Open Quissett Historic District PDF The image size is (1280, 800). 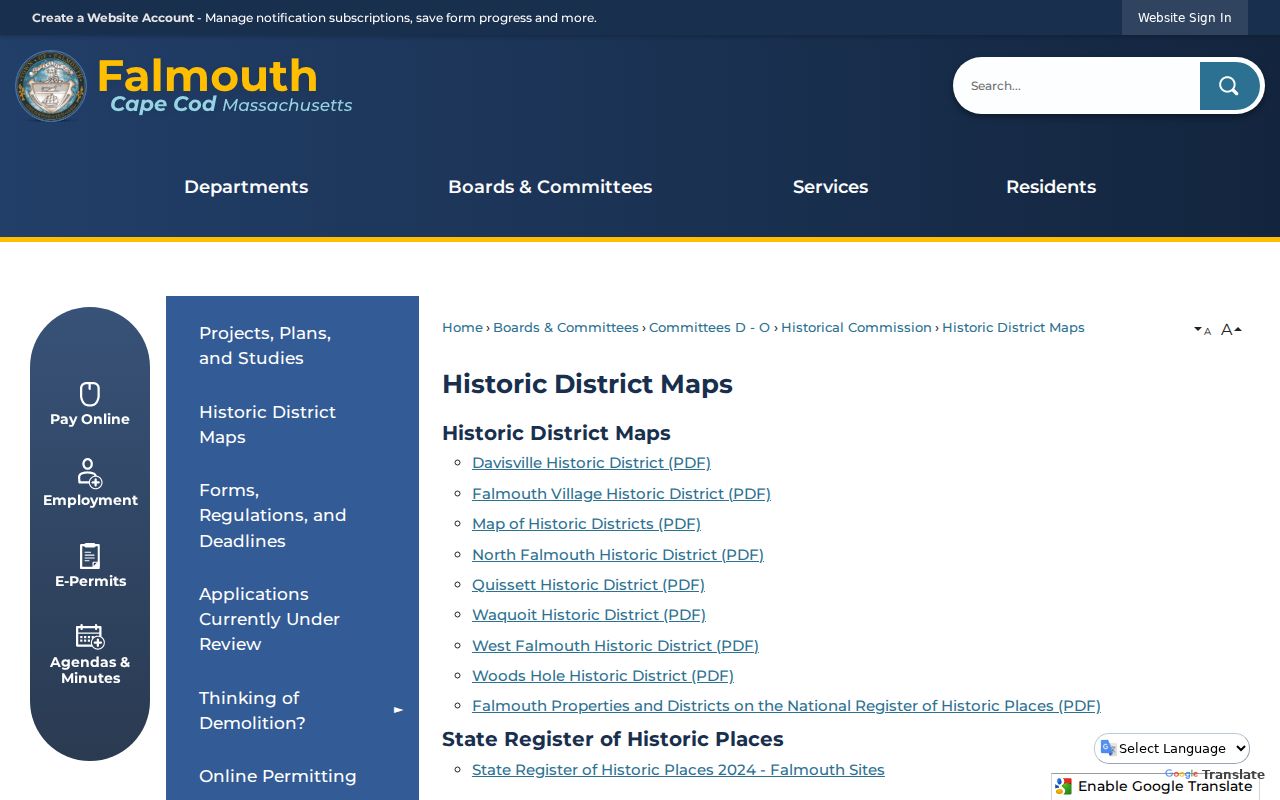coord(588,585)
